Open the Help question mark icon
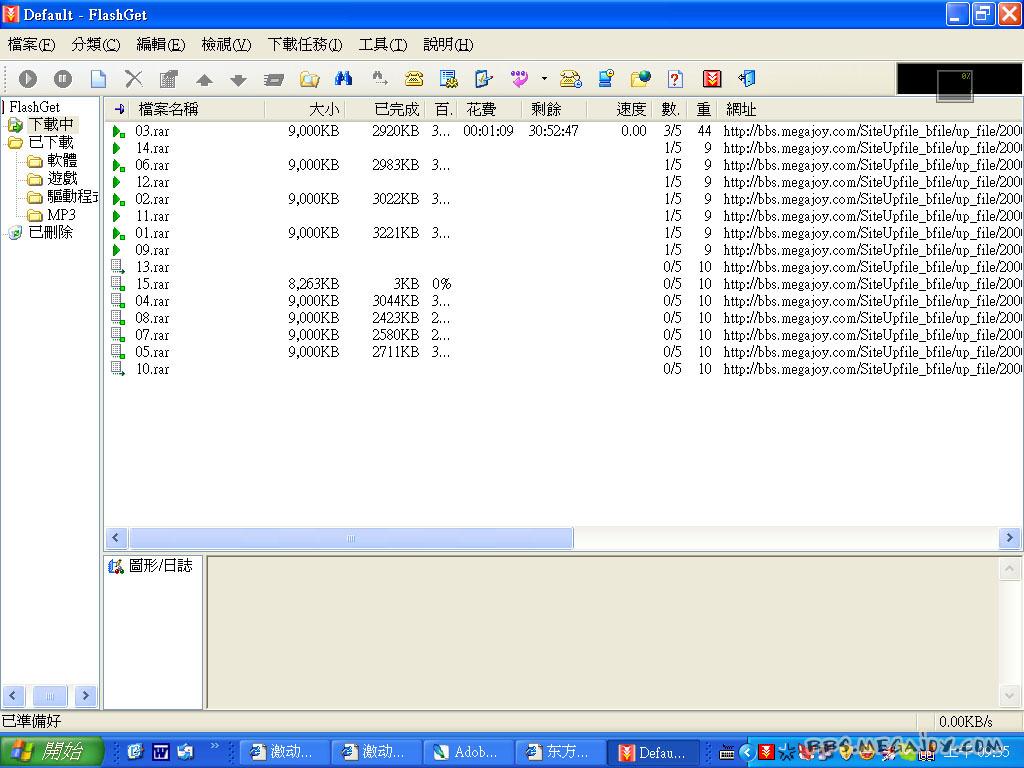This screenshot has width=1024, height=768. [675, 79]
